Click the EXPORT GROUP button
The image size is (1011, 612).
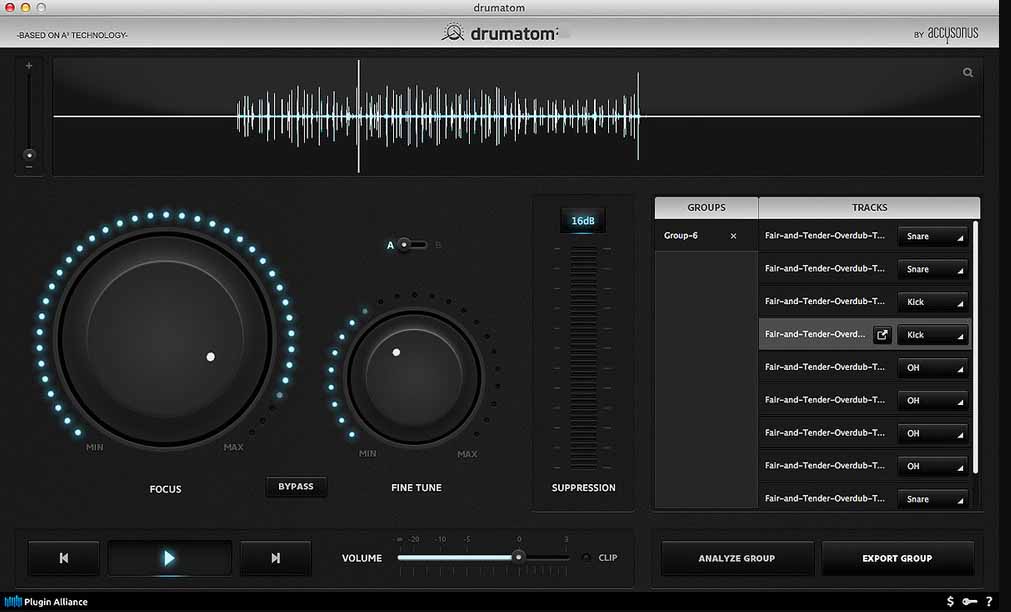pos(897,558)
